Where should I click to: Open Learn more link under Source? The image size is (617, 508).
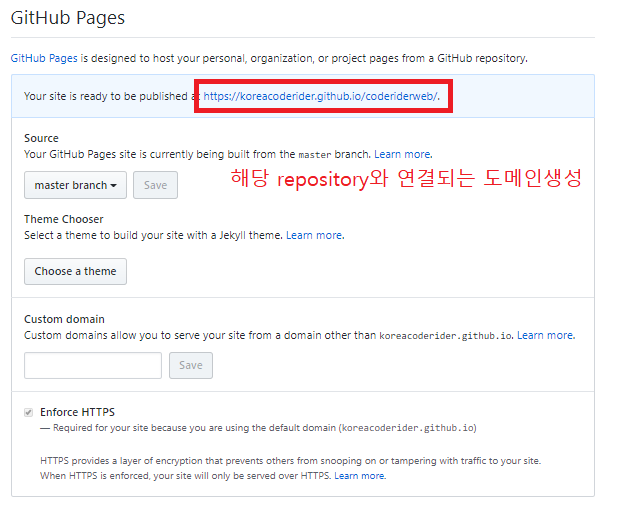[x=403, y=154]
